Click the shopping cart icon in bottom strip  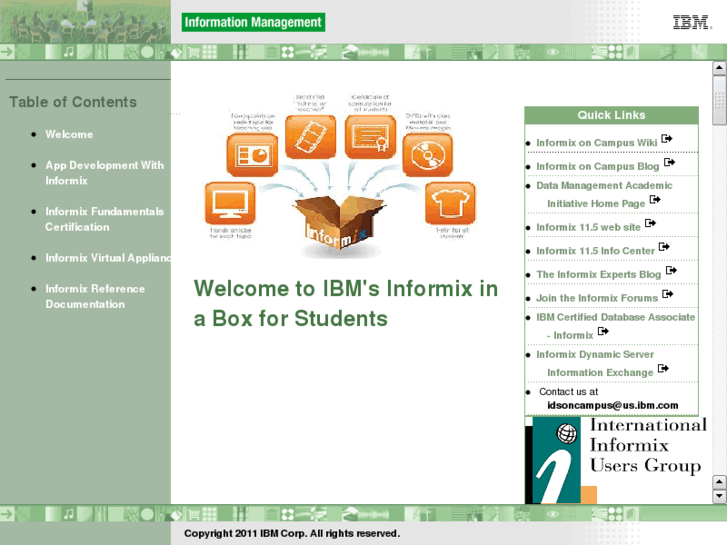point(194,513)
